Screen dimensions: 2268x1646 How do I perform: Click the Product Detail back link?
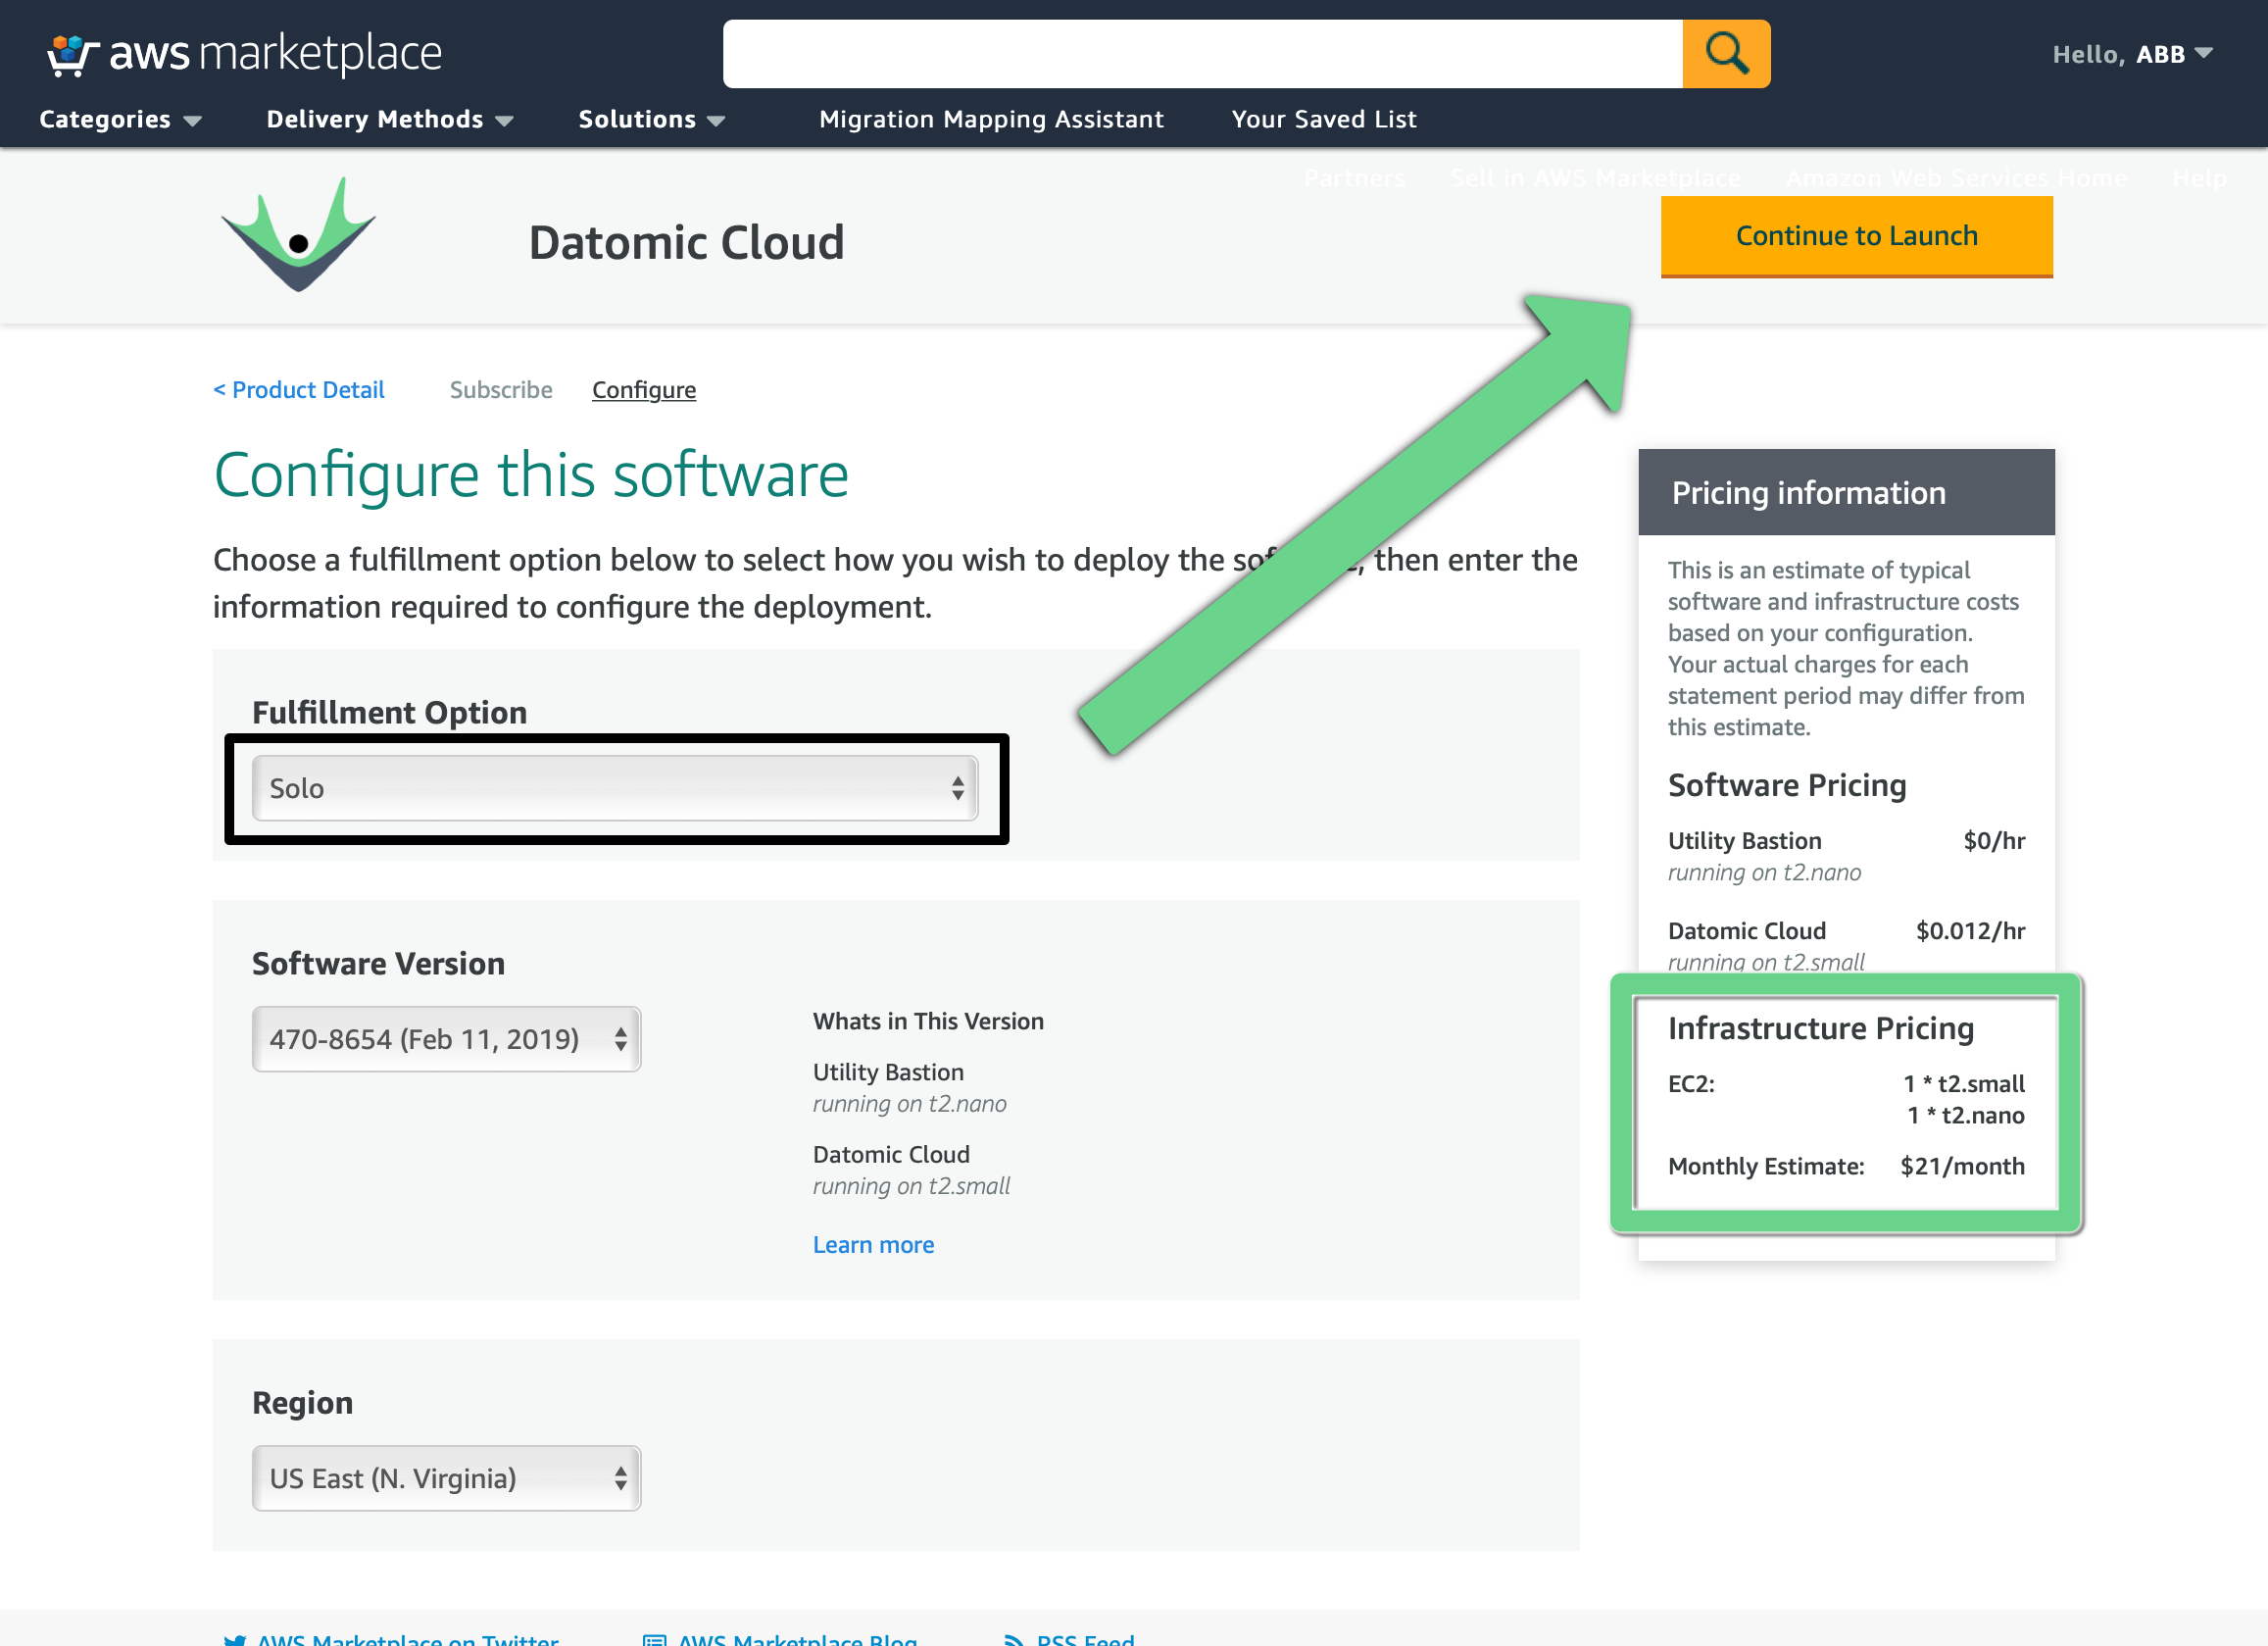299,389
